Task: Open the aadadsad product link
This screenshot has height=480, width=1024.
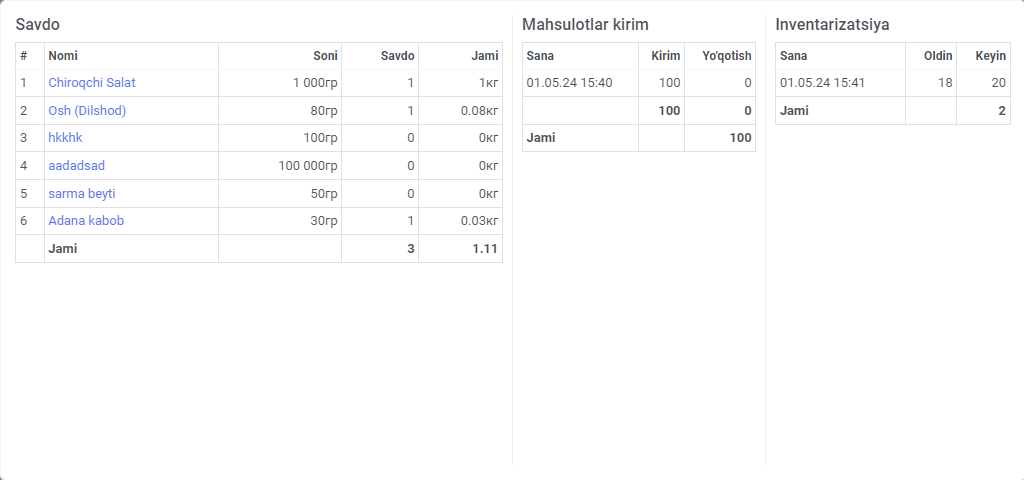Action: coord(76,166)
